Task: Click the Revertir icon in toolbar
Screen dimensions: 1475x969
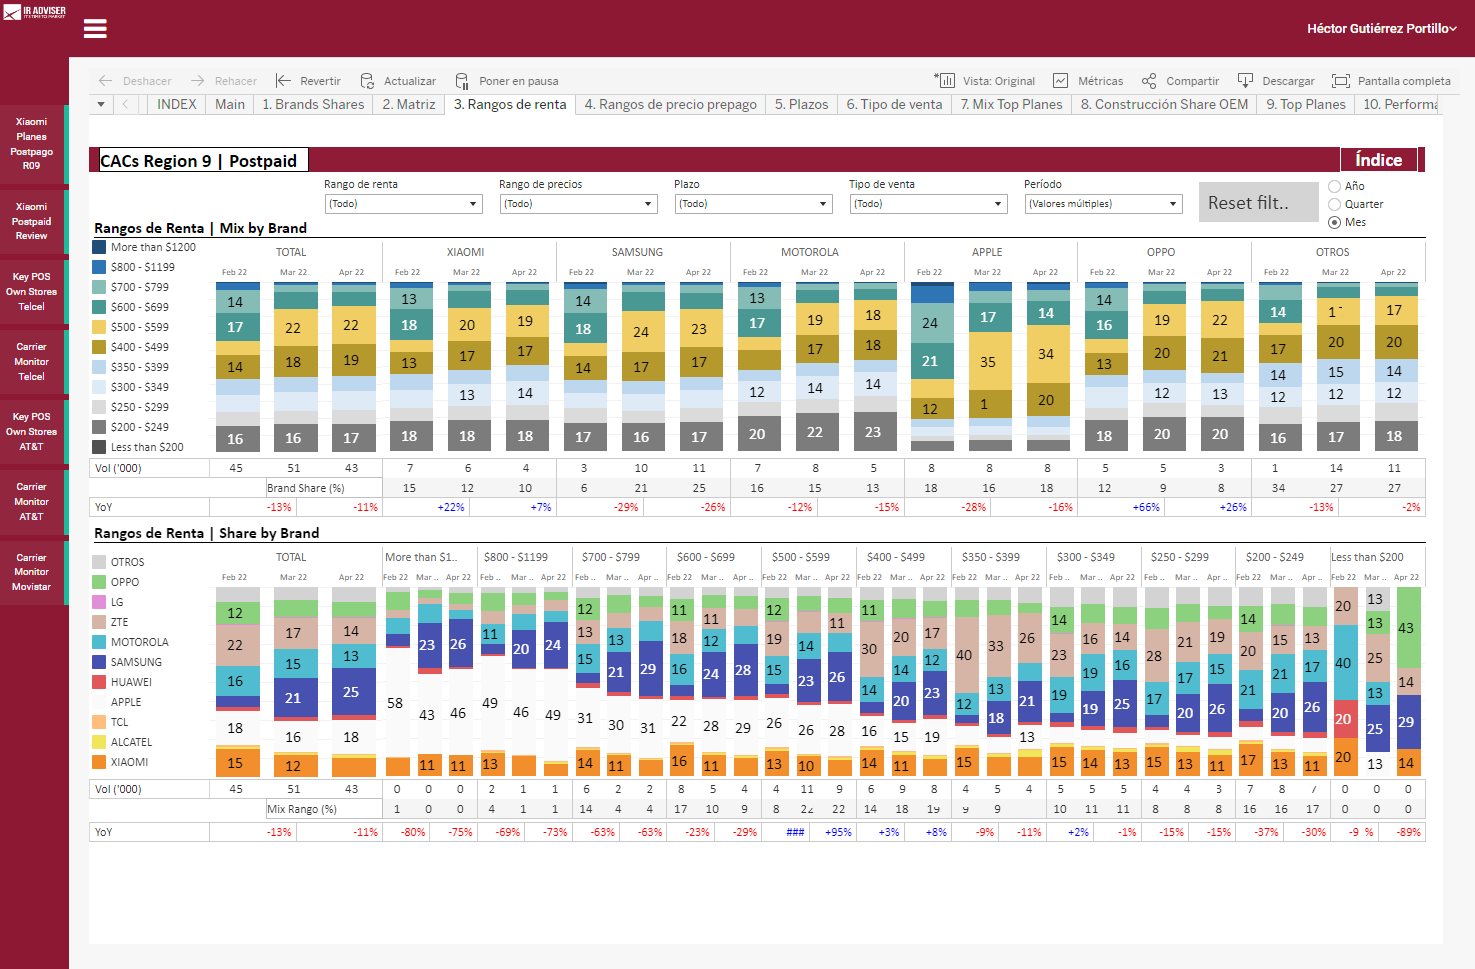Action: (x=284, y=81)
